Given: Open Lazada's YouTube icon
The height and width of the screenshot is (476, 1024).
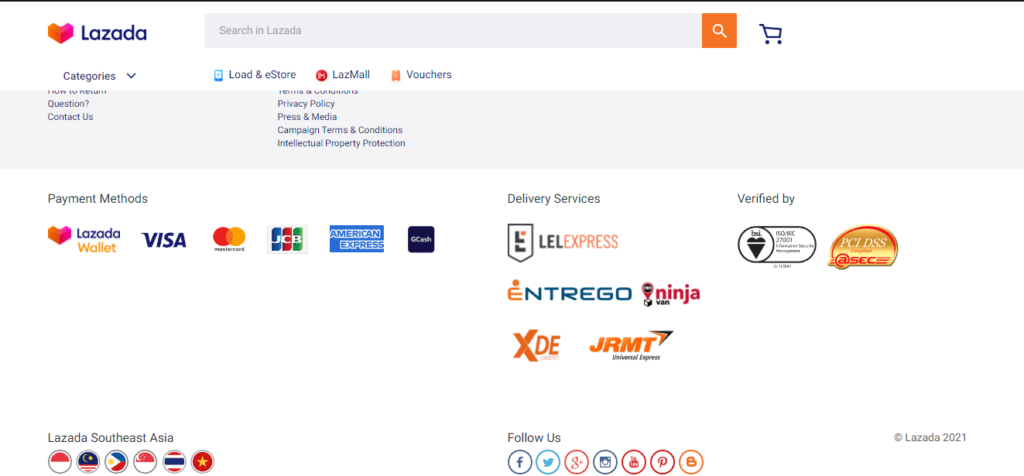Looking at the screenshot, I should click(633, 462).
